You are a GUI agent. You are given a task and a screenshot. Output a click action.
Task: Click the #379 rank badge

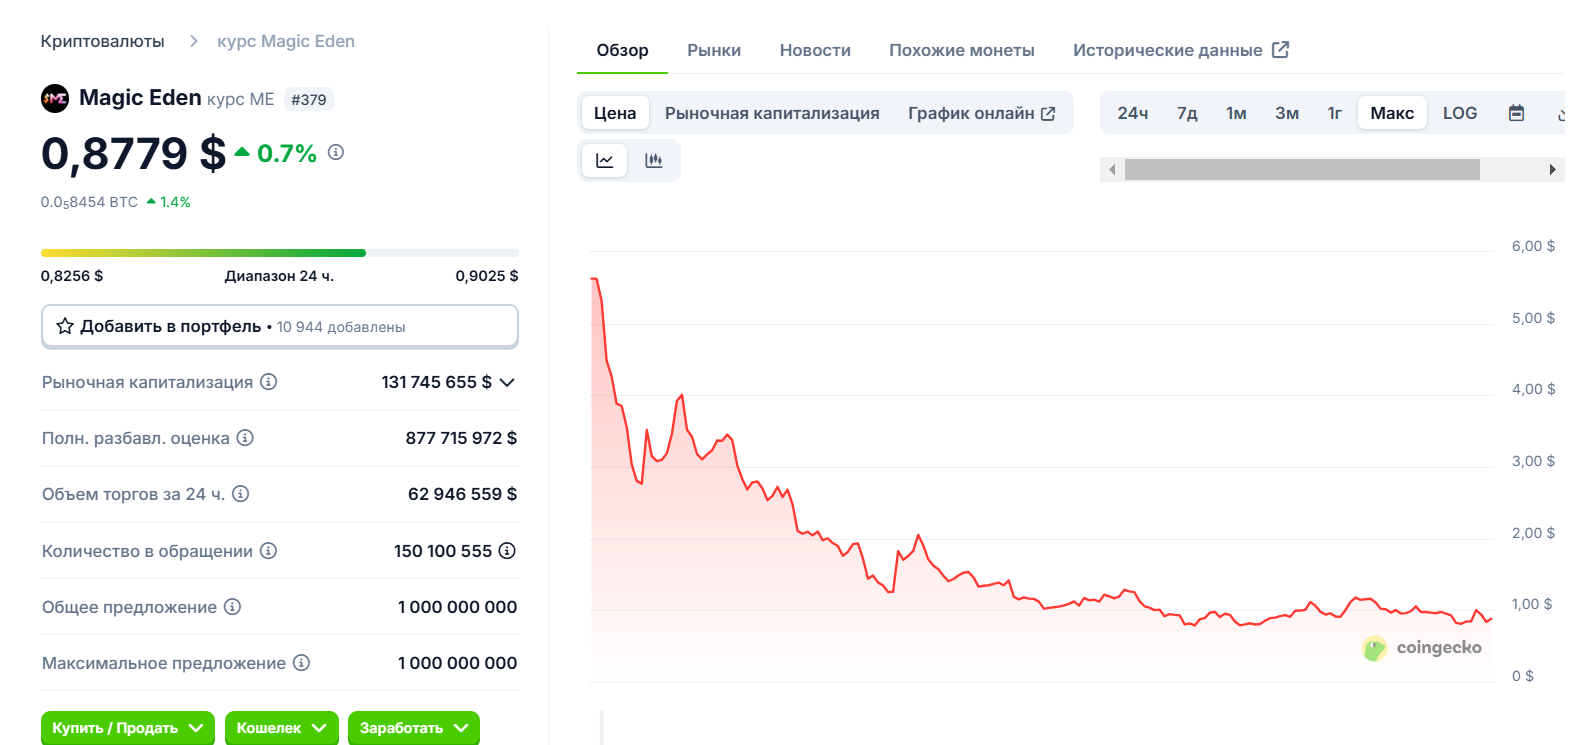(x=309, y=99)
